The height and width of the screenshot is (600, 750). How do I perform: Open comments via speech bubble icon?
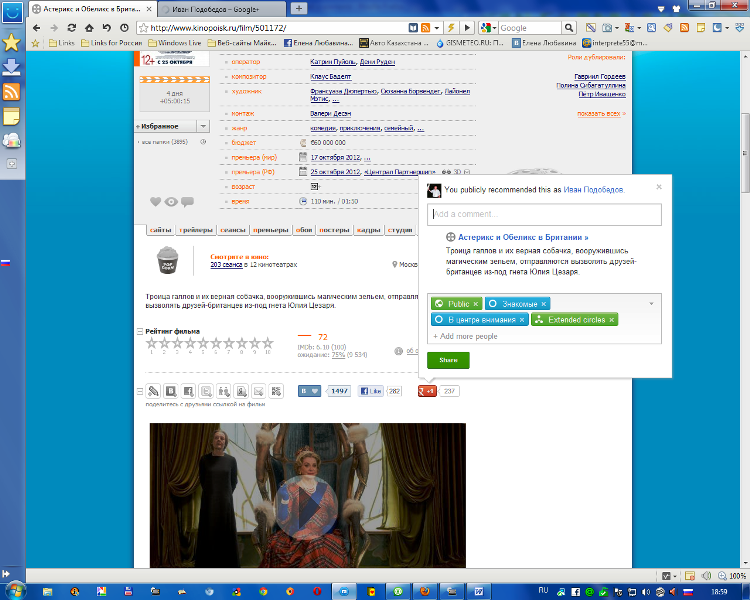pos(188,201)
